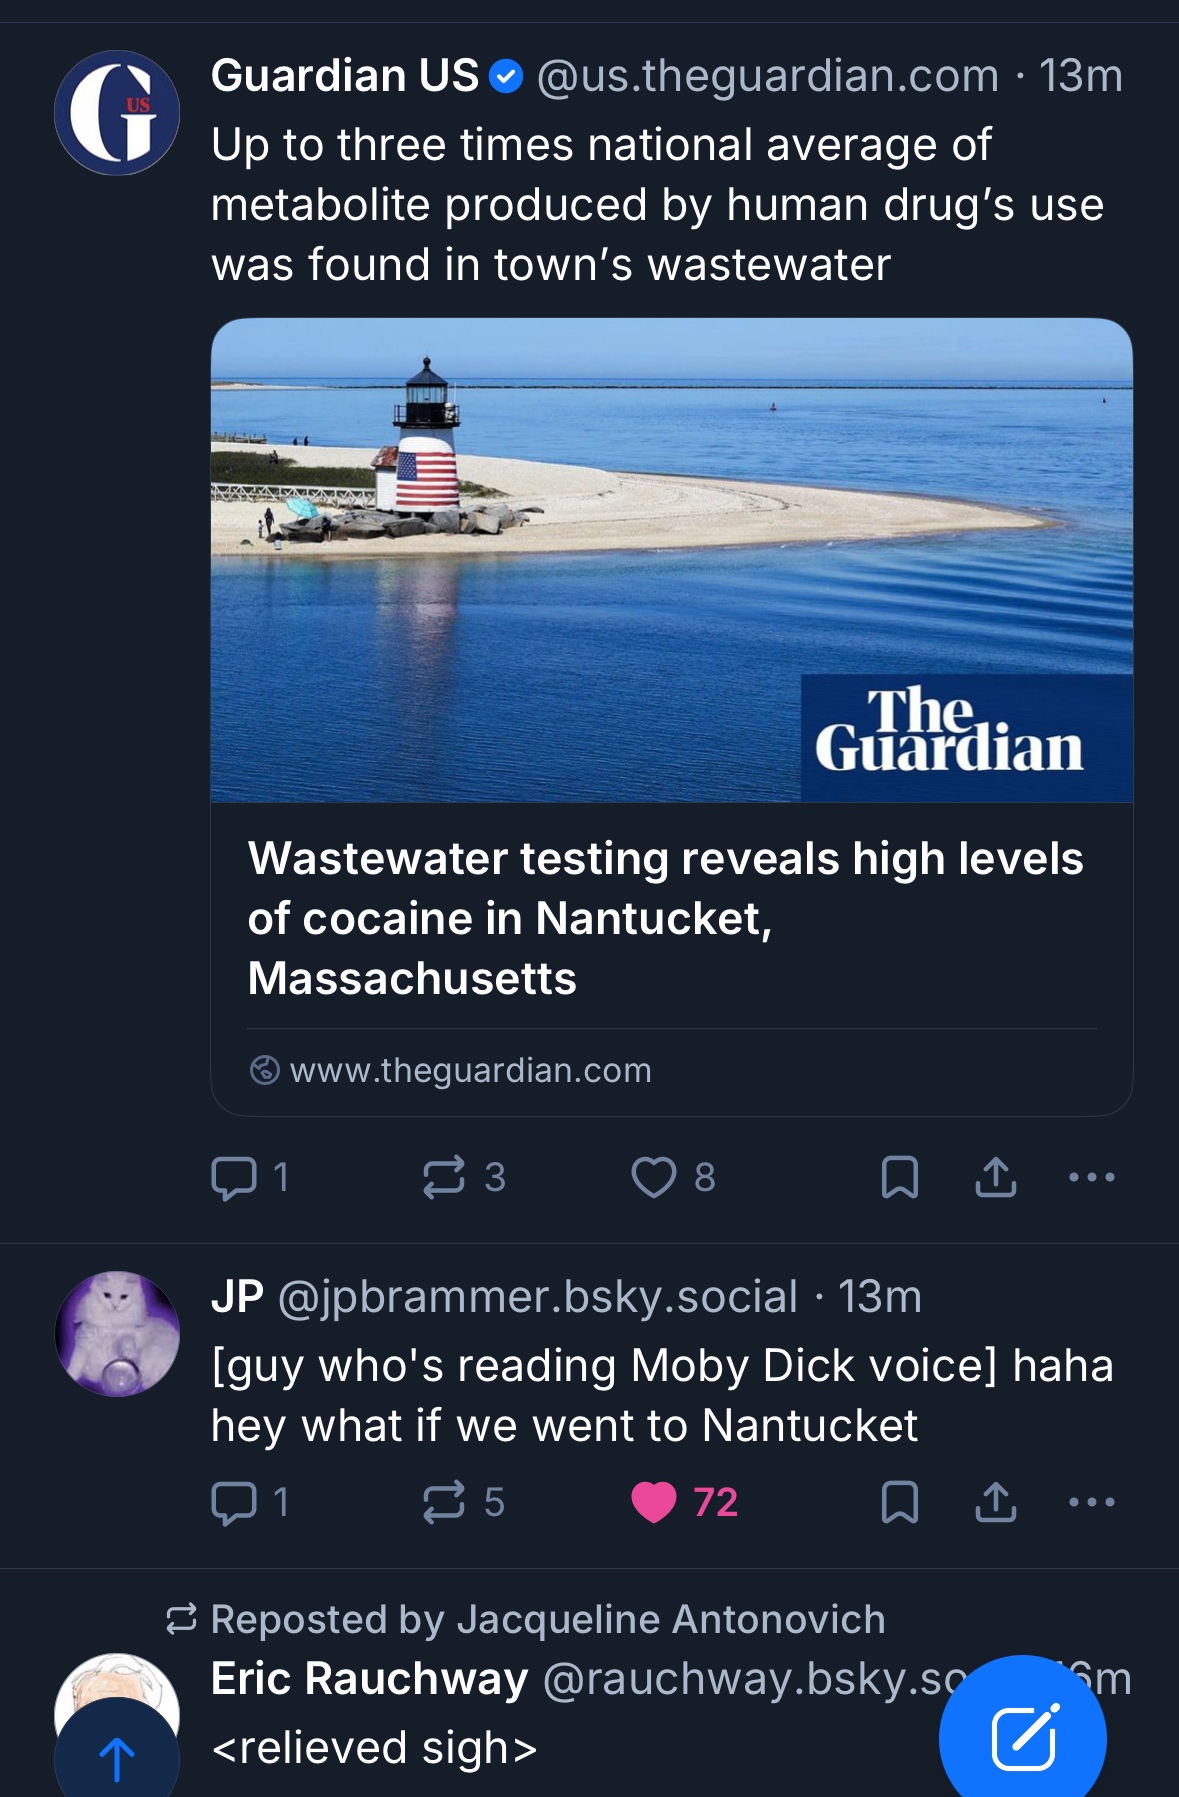
Task: Compose a new post
Action: click(x=1022, y=1738)
